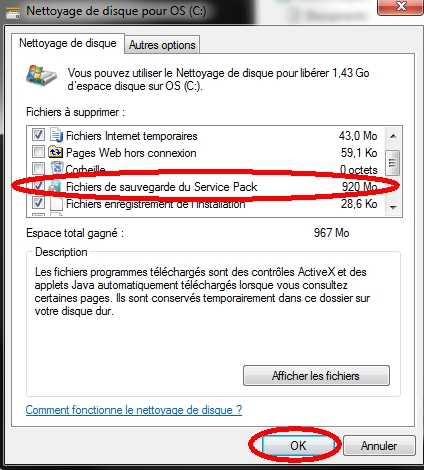Check the Corbeille checkbox
This screenshot has height=470, width=424.
click(38, 168)
